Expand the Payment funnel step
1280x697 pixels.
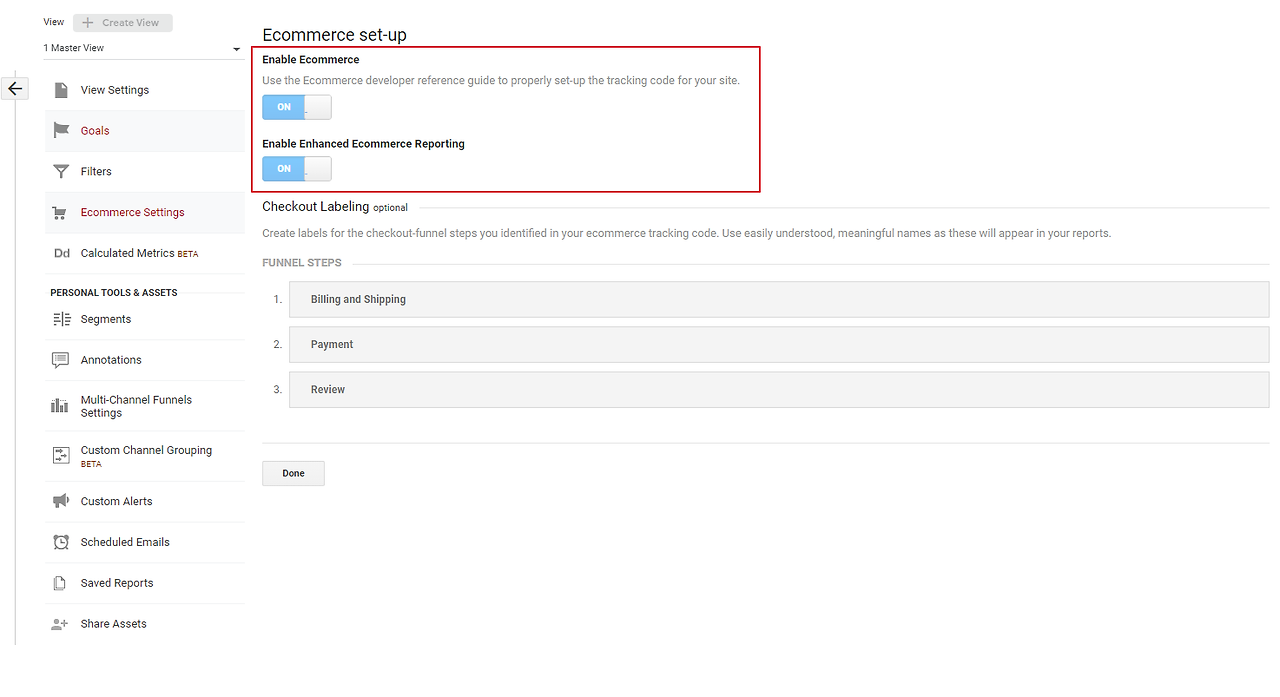(x=779, y=344)
